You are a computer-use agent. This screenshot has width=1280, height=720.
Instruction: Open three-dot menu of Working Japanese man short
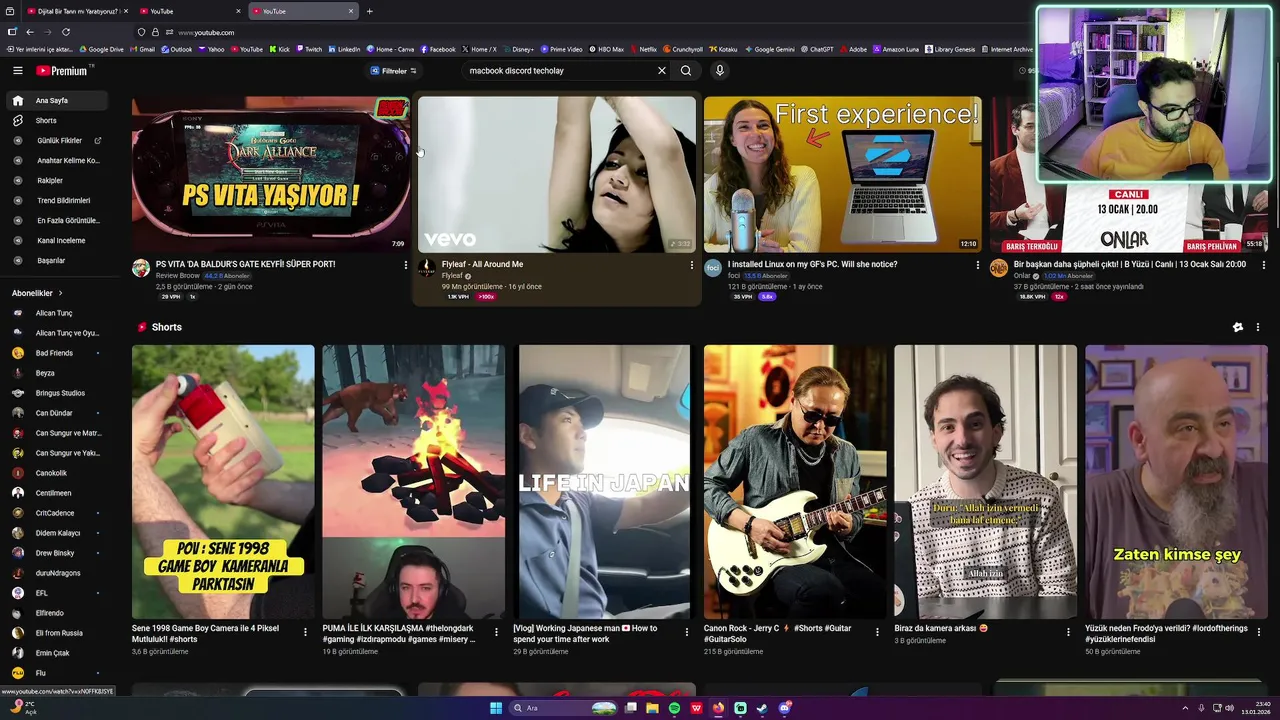coord(686,632)
